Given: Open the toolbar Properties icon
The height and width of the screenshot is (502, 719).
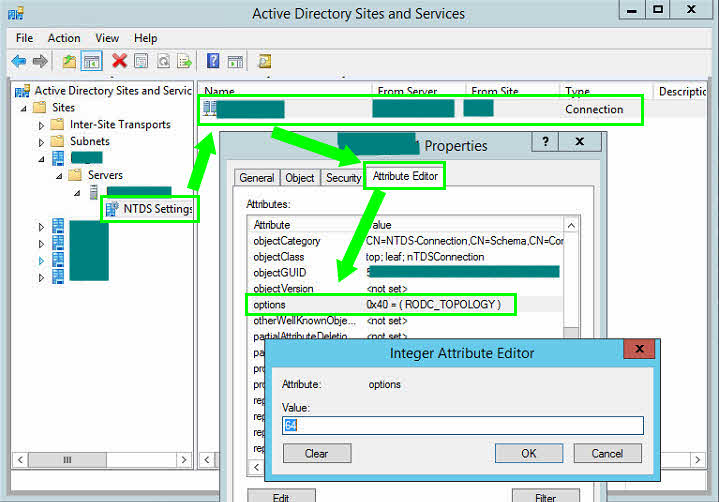Looking at the screenshot, I should point(141,61).
